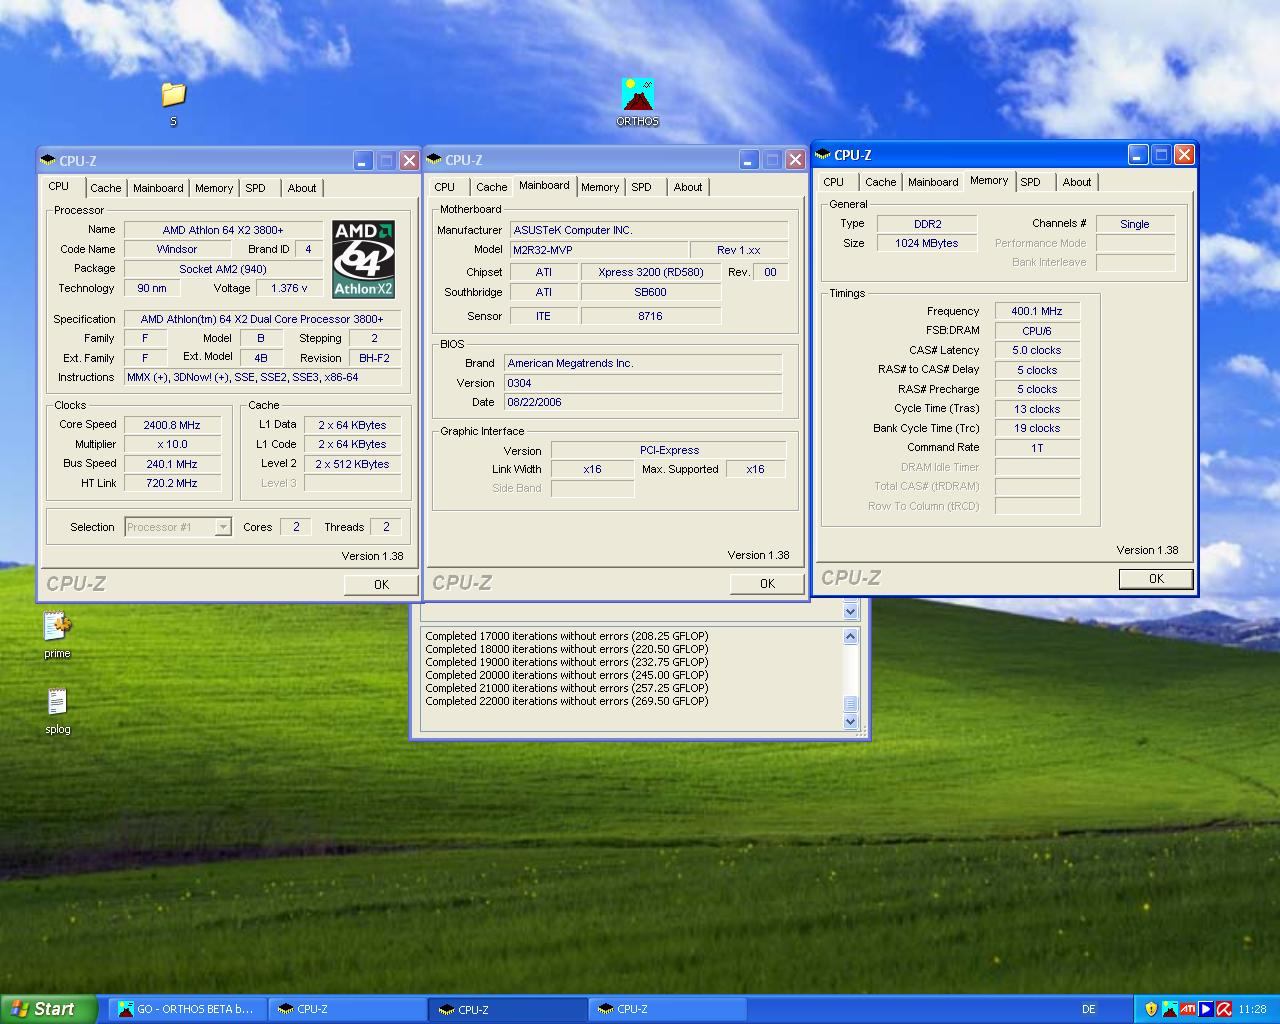Click OK in the Memory CPU-Z window

click(x=1156, y=578)
